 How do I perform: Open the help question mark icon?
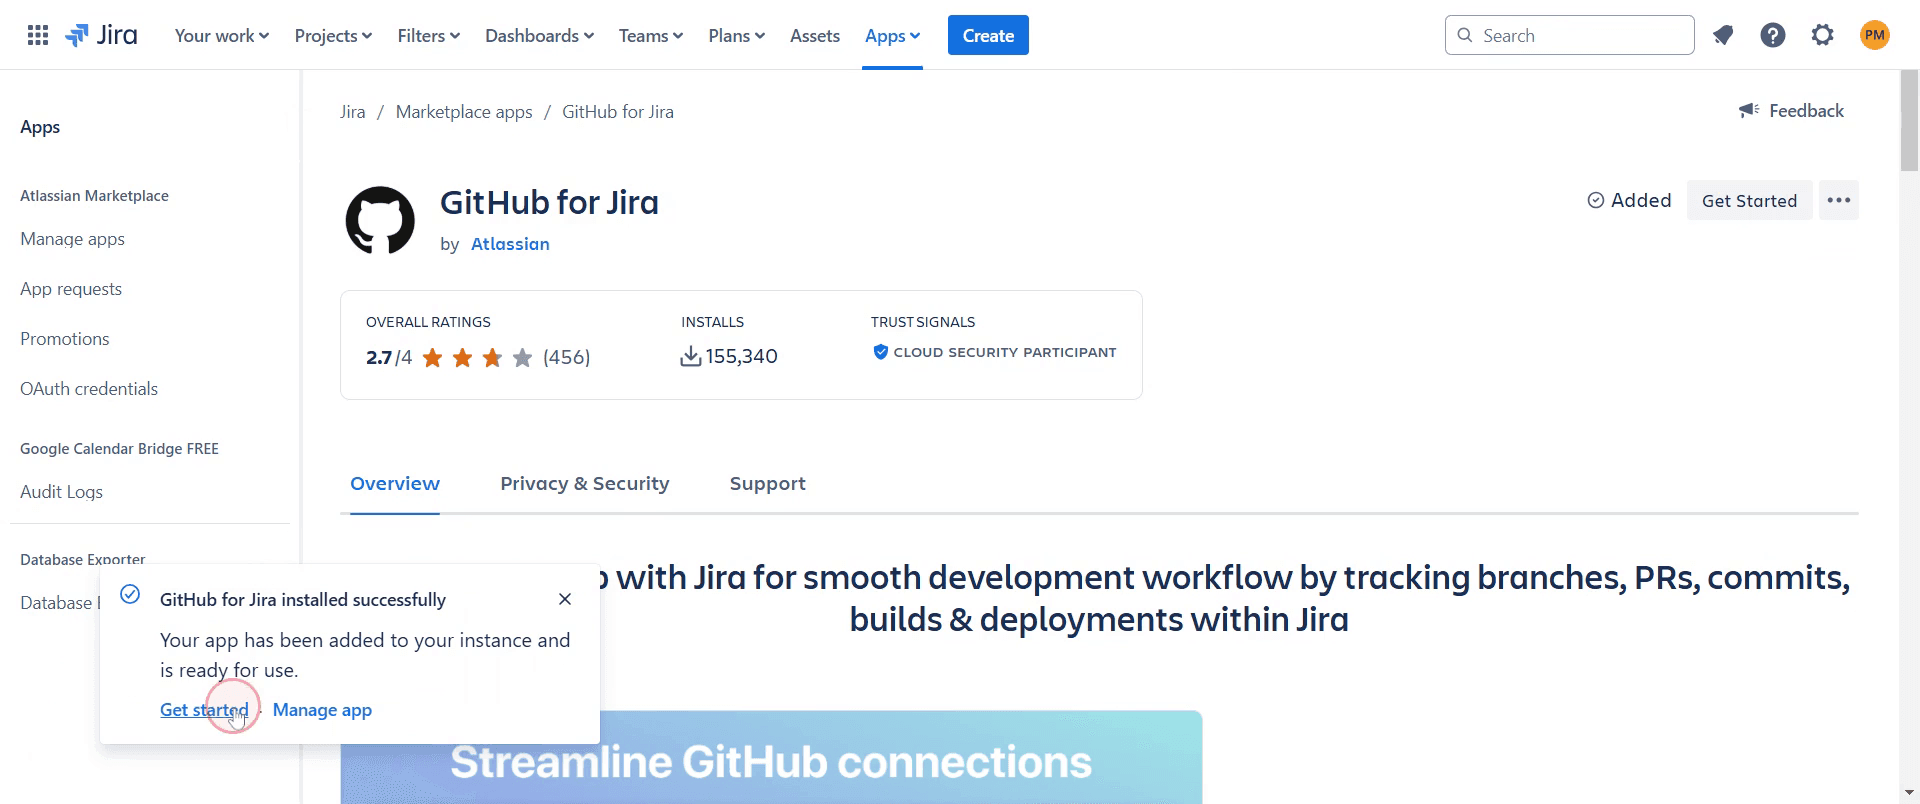tap(1773, 35)
